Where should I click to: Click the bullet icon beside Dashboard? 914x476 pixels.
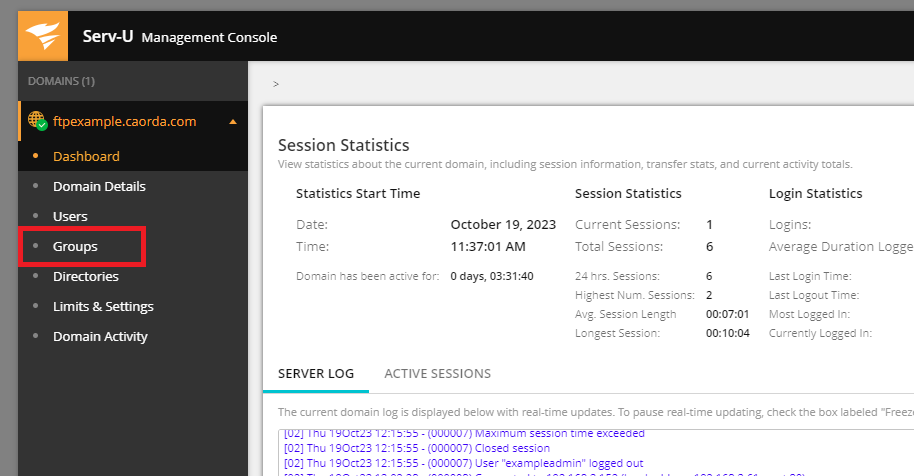36,156
